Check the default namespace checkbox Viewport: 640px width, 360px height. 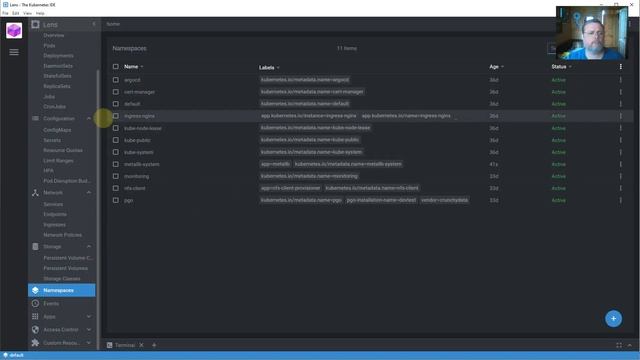tap(116, 104)
